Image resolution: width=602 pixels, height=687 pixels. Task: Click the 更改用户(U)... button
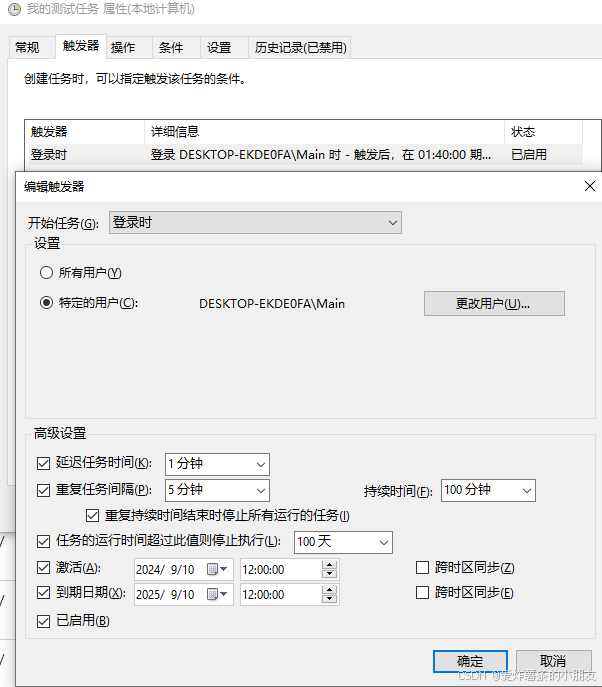click(494, 303)
